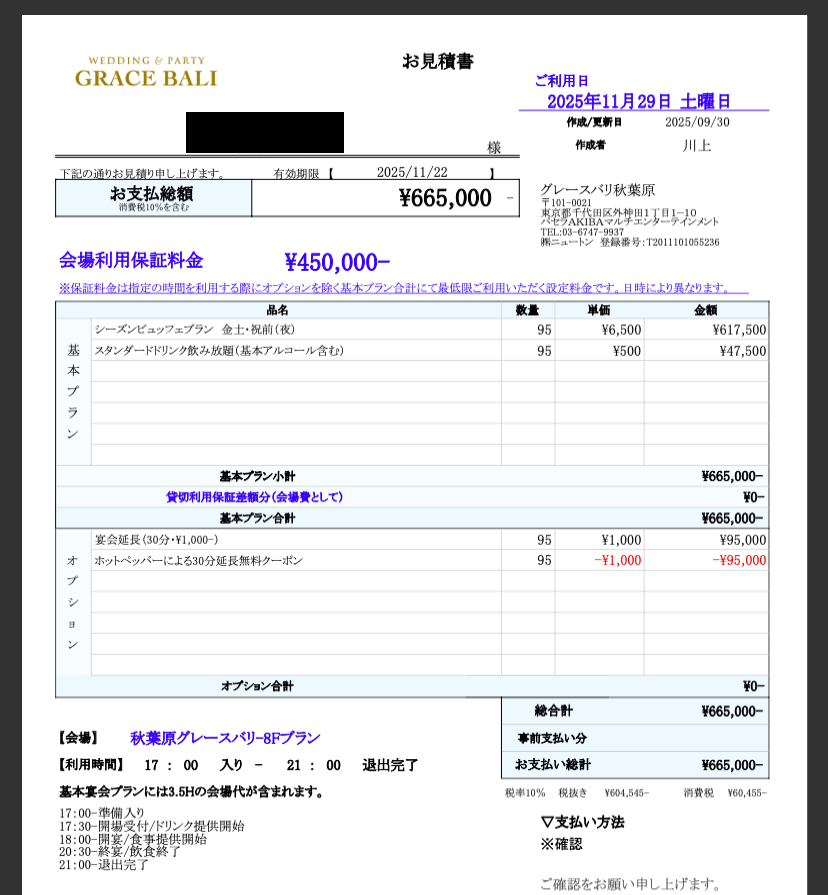Click the underlined blue 保証料金 note line
Image resolution: width=828 pixels, height=895 pixels.
tap(400, 288)
